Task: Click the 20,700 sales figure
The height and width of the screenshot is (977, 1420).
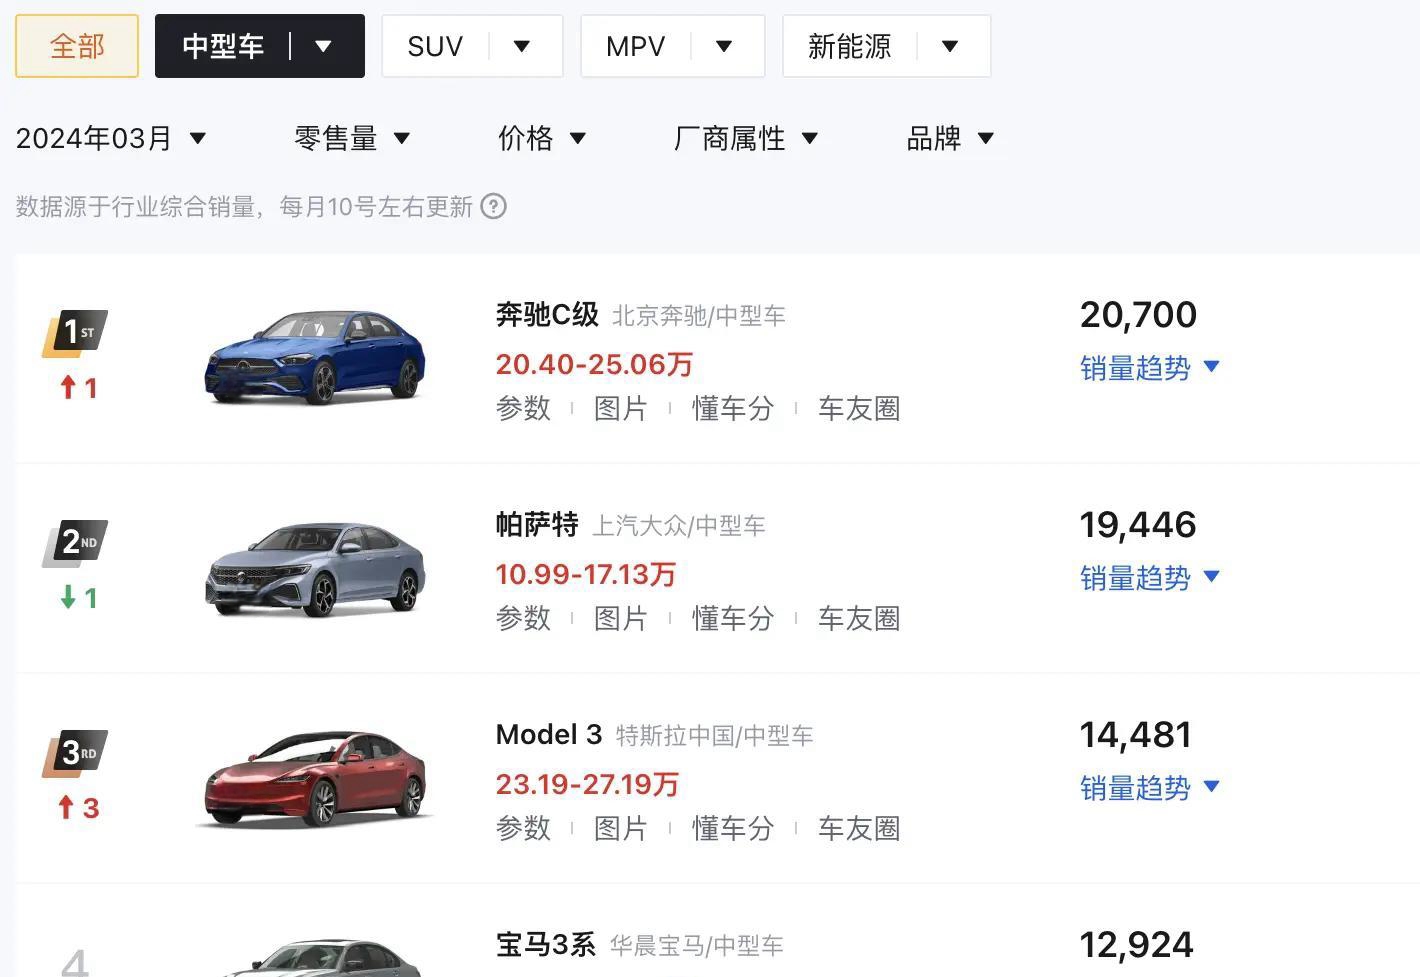Action: pyautogui.click(x=1138, y=315)
